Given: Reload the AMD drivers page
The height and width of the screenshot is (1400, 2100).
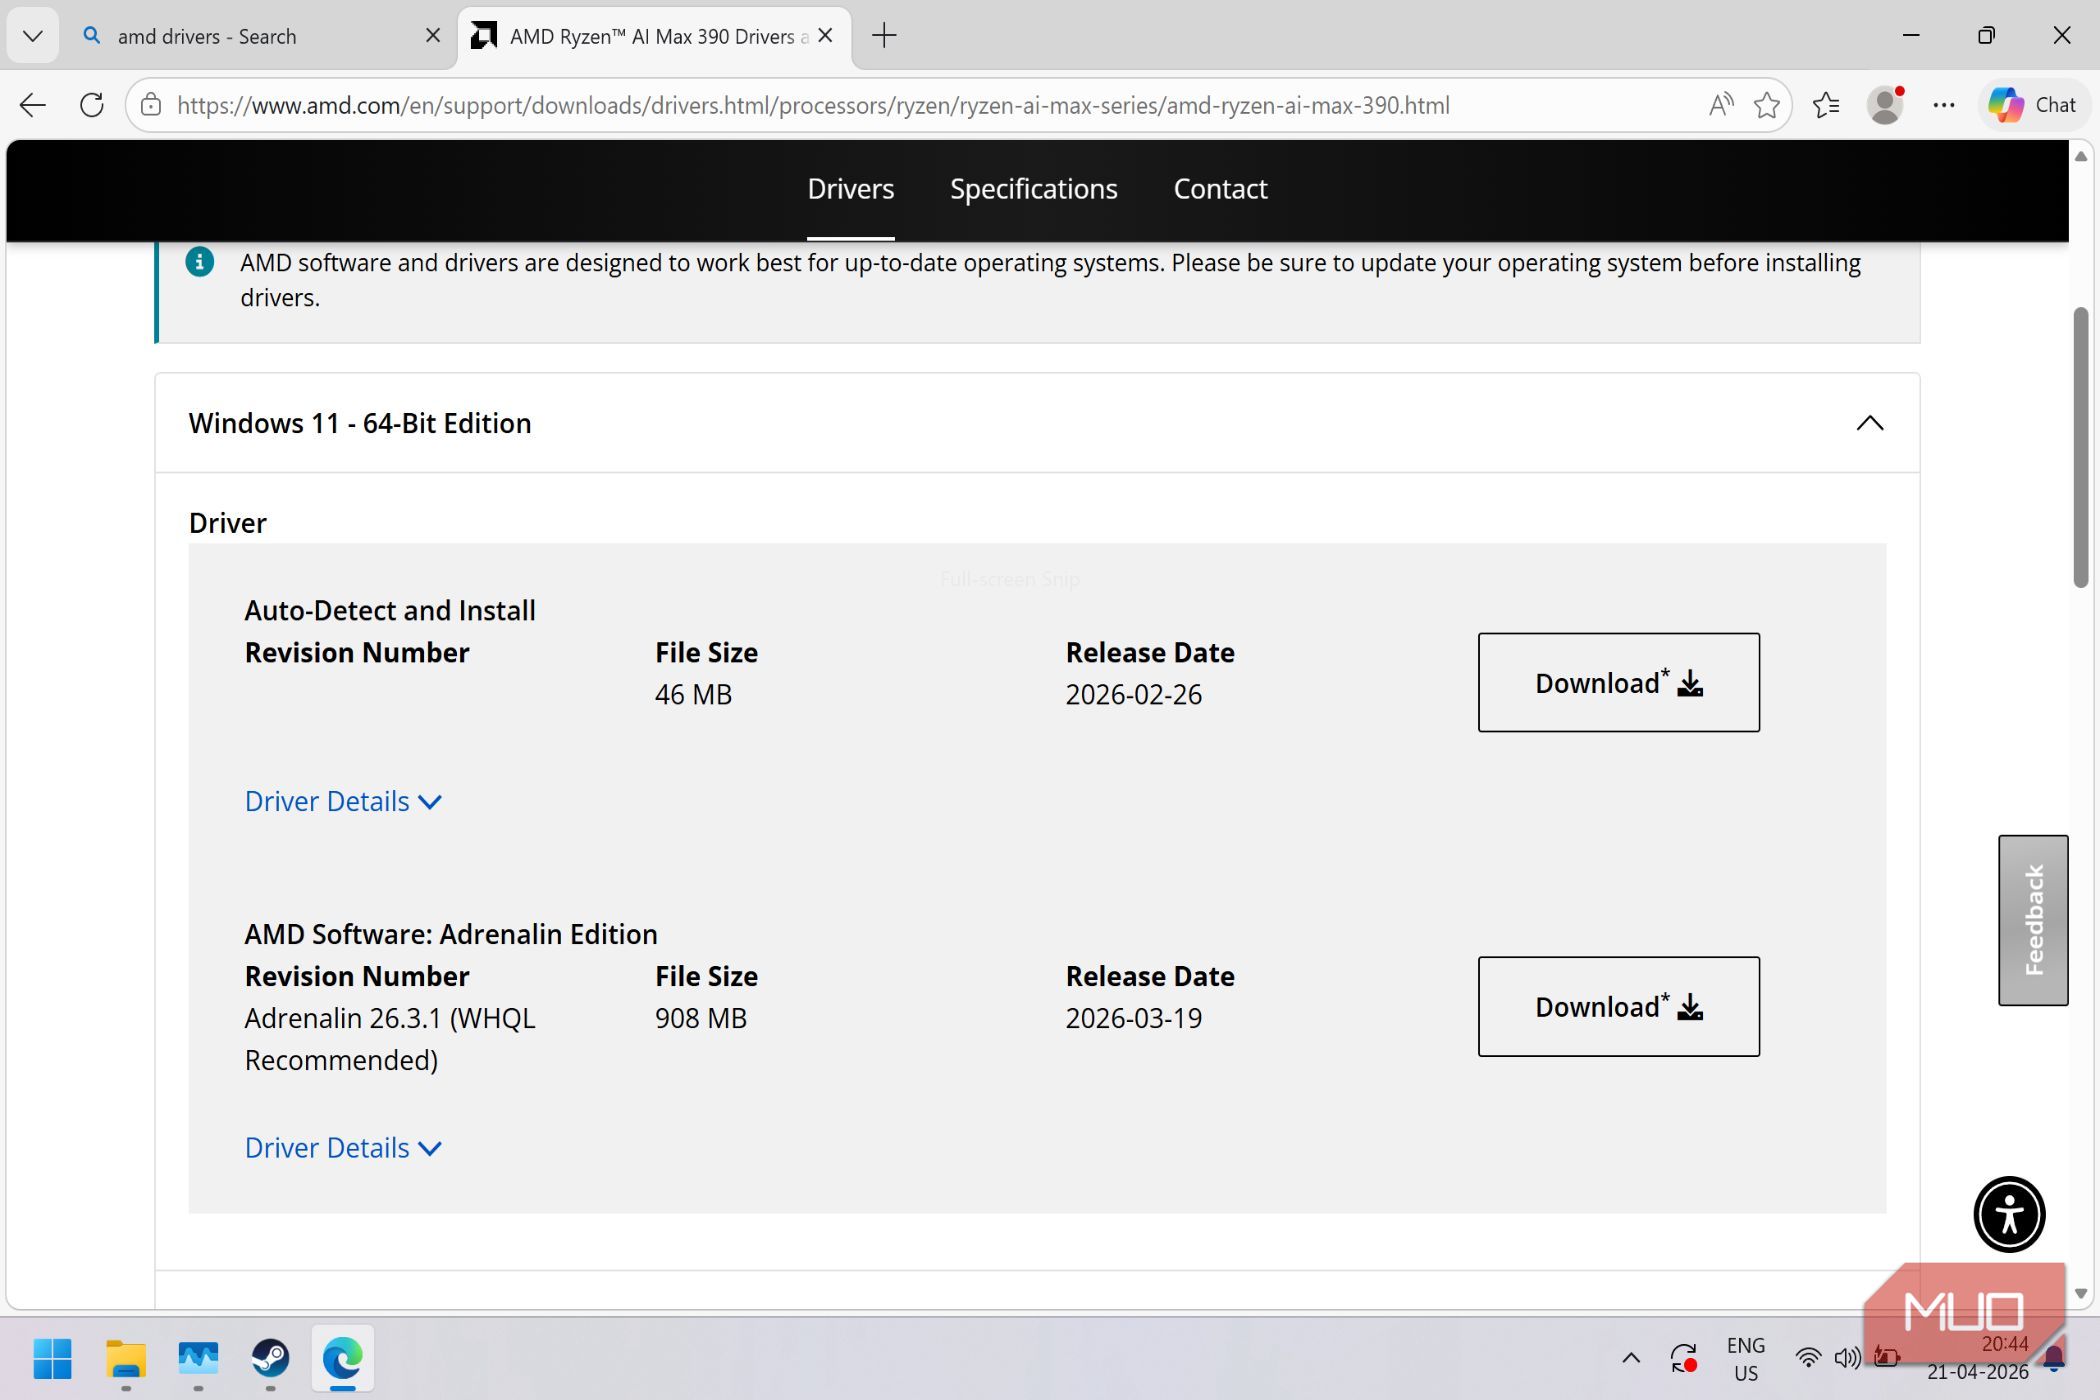Looking at the screenshot, I should [92, 105].
